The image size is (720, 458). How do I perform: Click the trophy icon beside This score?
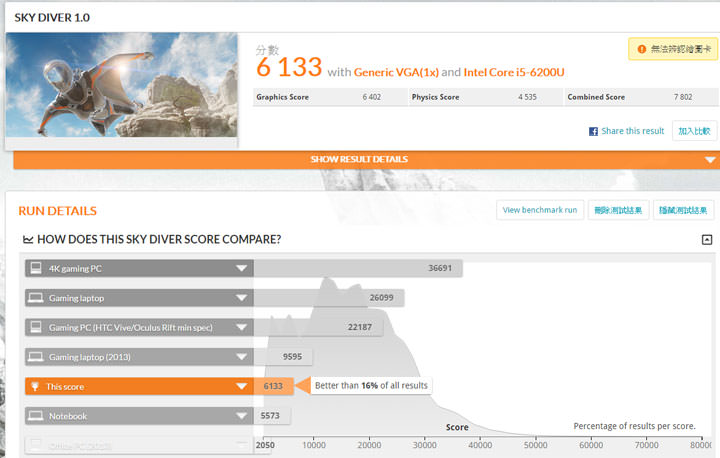pos(36,386)
